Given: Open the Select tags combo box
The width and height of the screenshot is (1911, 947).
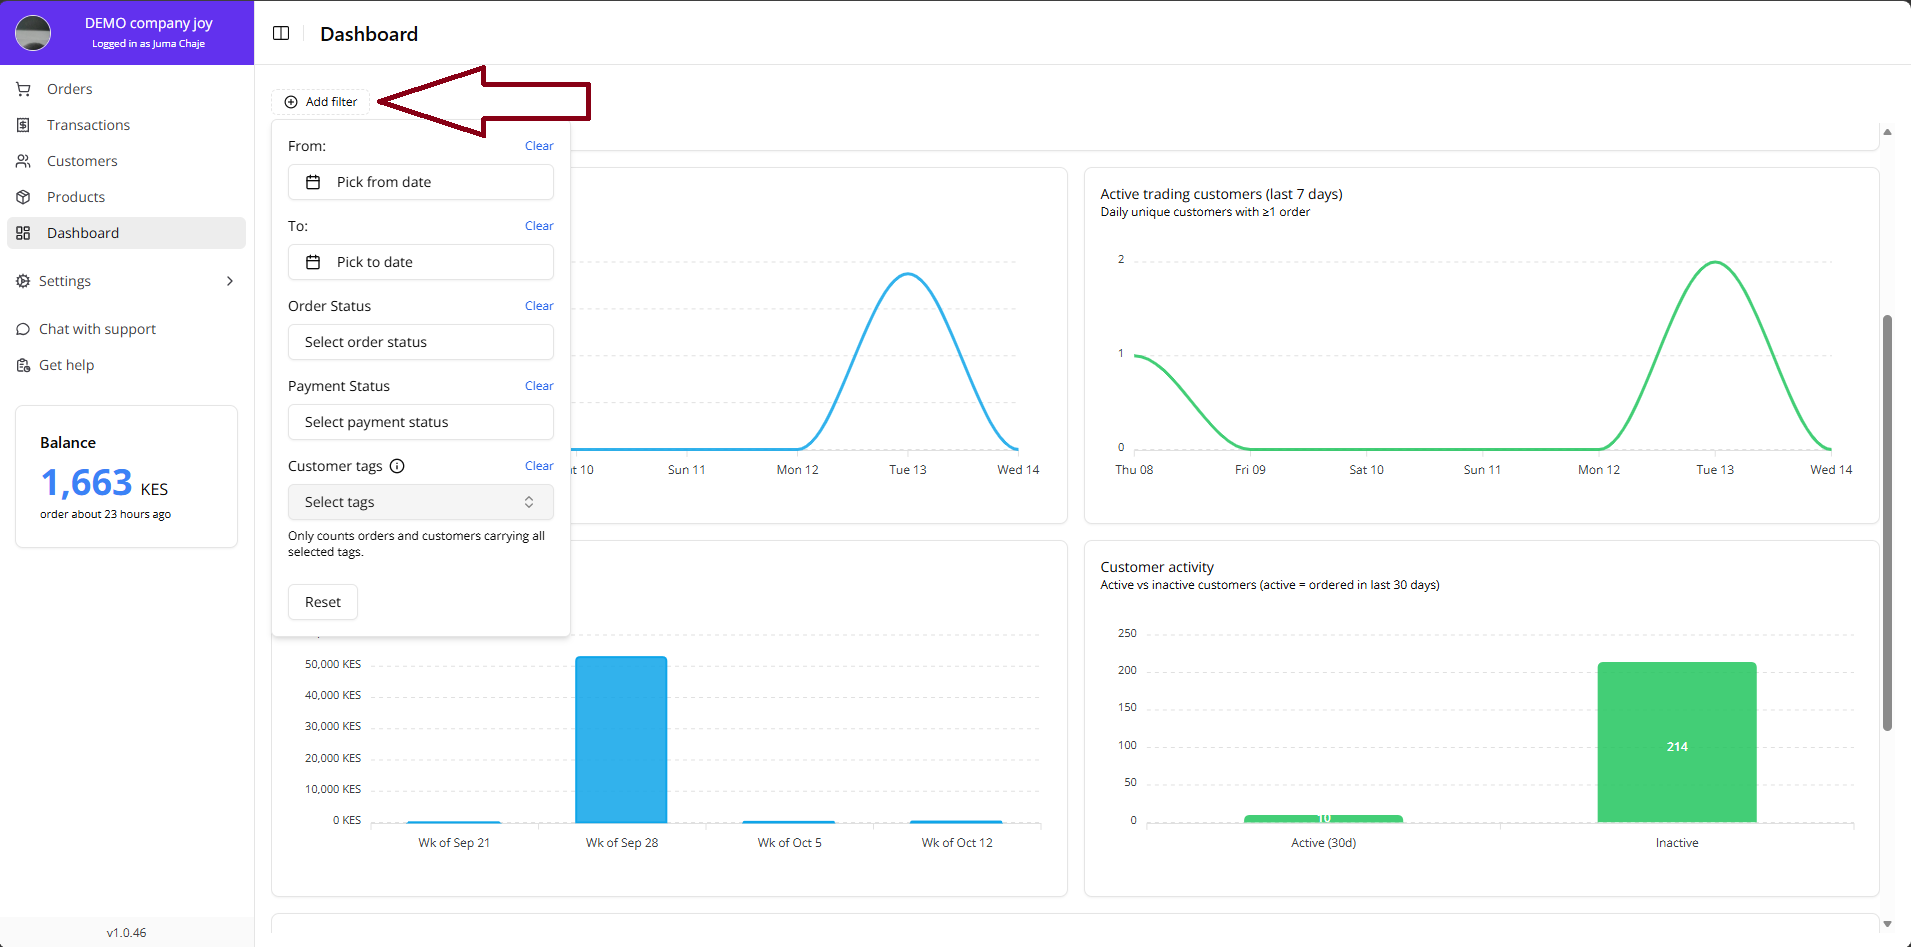Looking at the screenshot, I should [421, 502].
